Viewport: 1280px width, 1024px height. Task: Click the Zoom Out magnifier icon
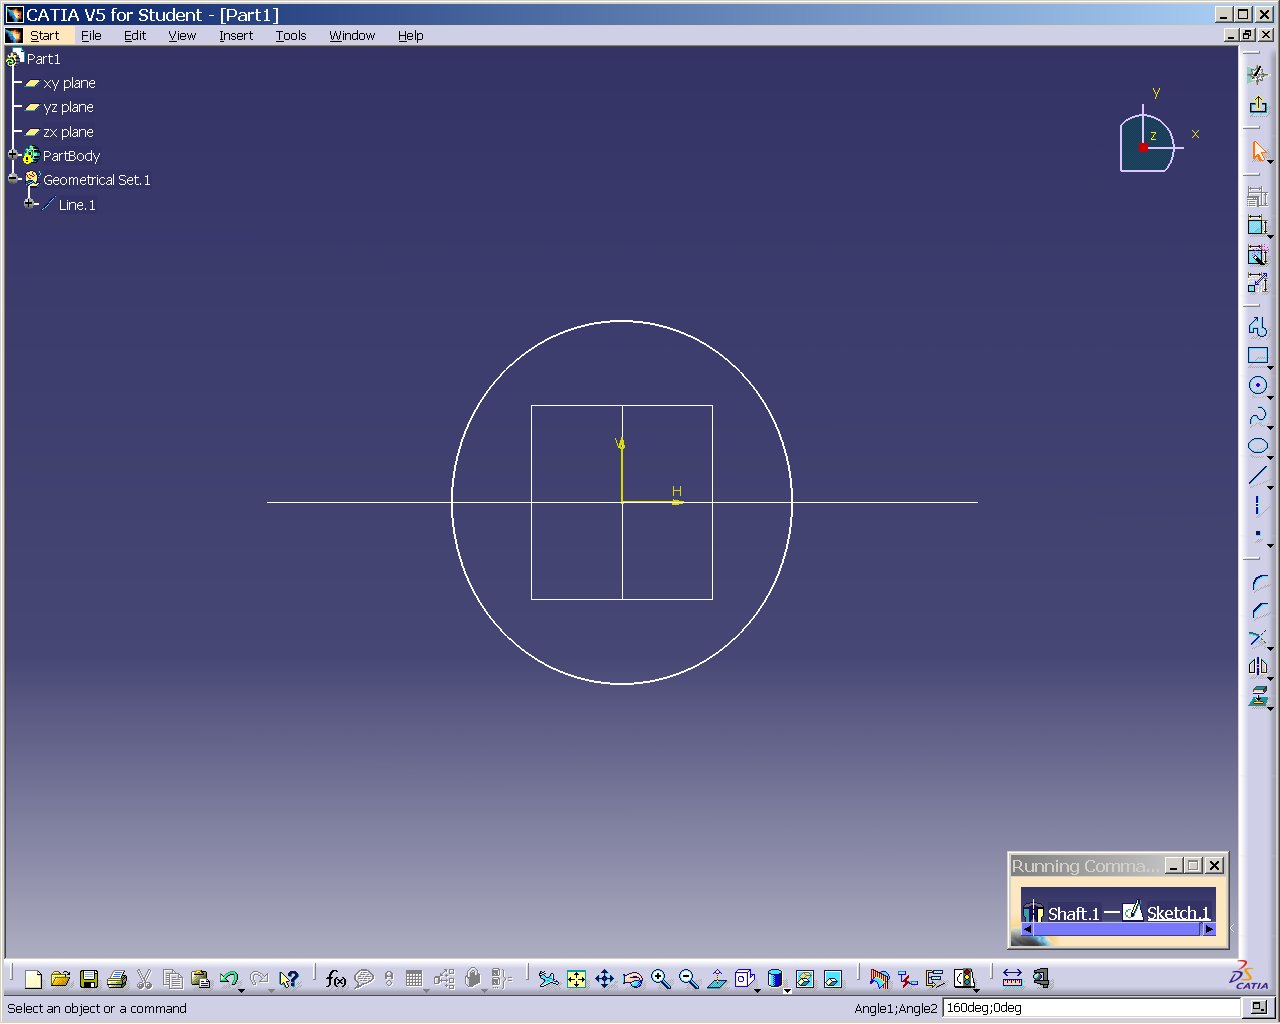point(689,979)
